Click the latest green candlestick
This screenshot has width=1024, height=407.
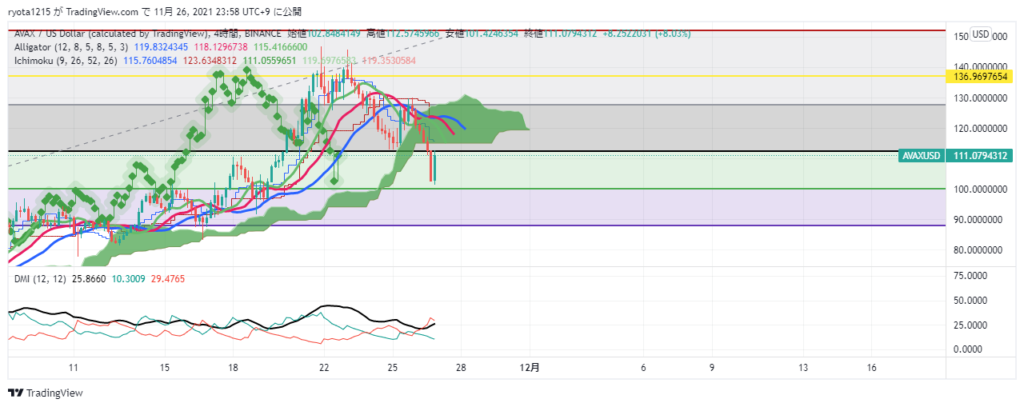pos(435,166)
